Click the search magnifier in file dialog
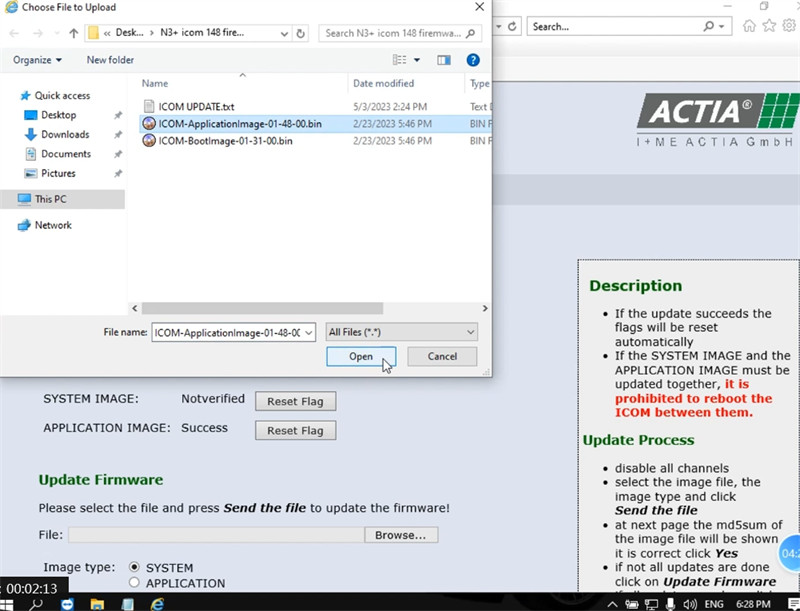Image resolution: width=800 pixels, height=611 pixels. 470,33
